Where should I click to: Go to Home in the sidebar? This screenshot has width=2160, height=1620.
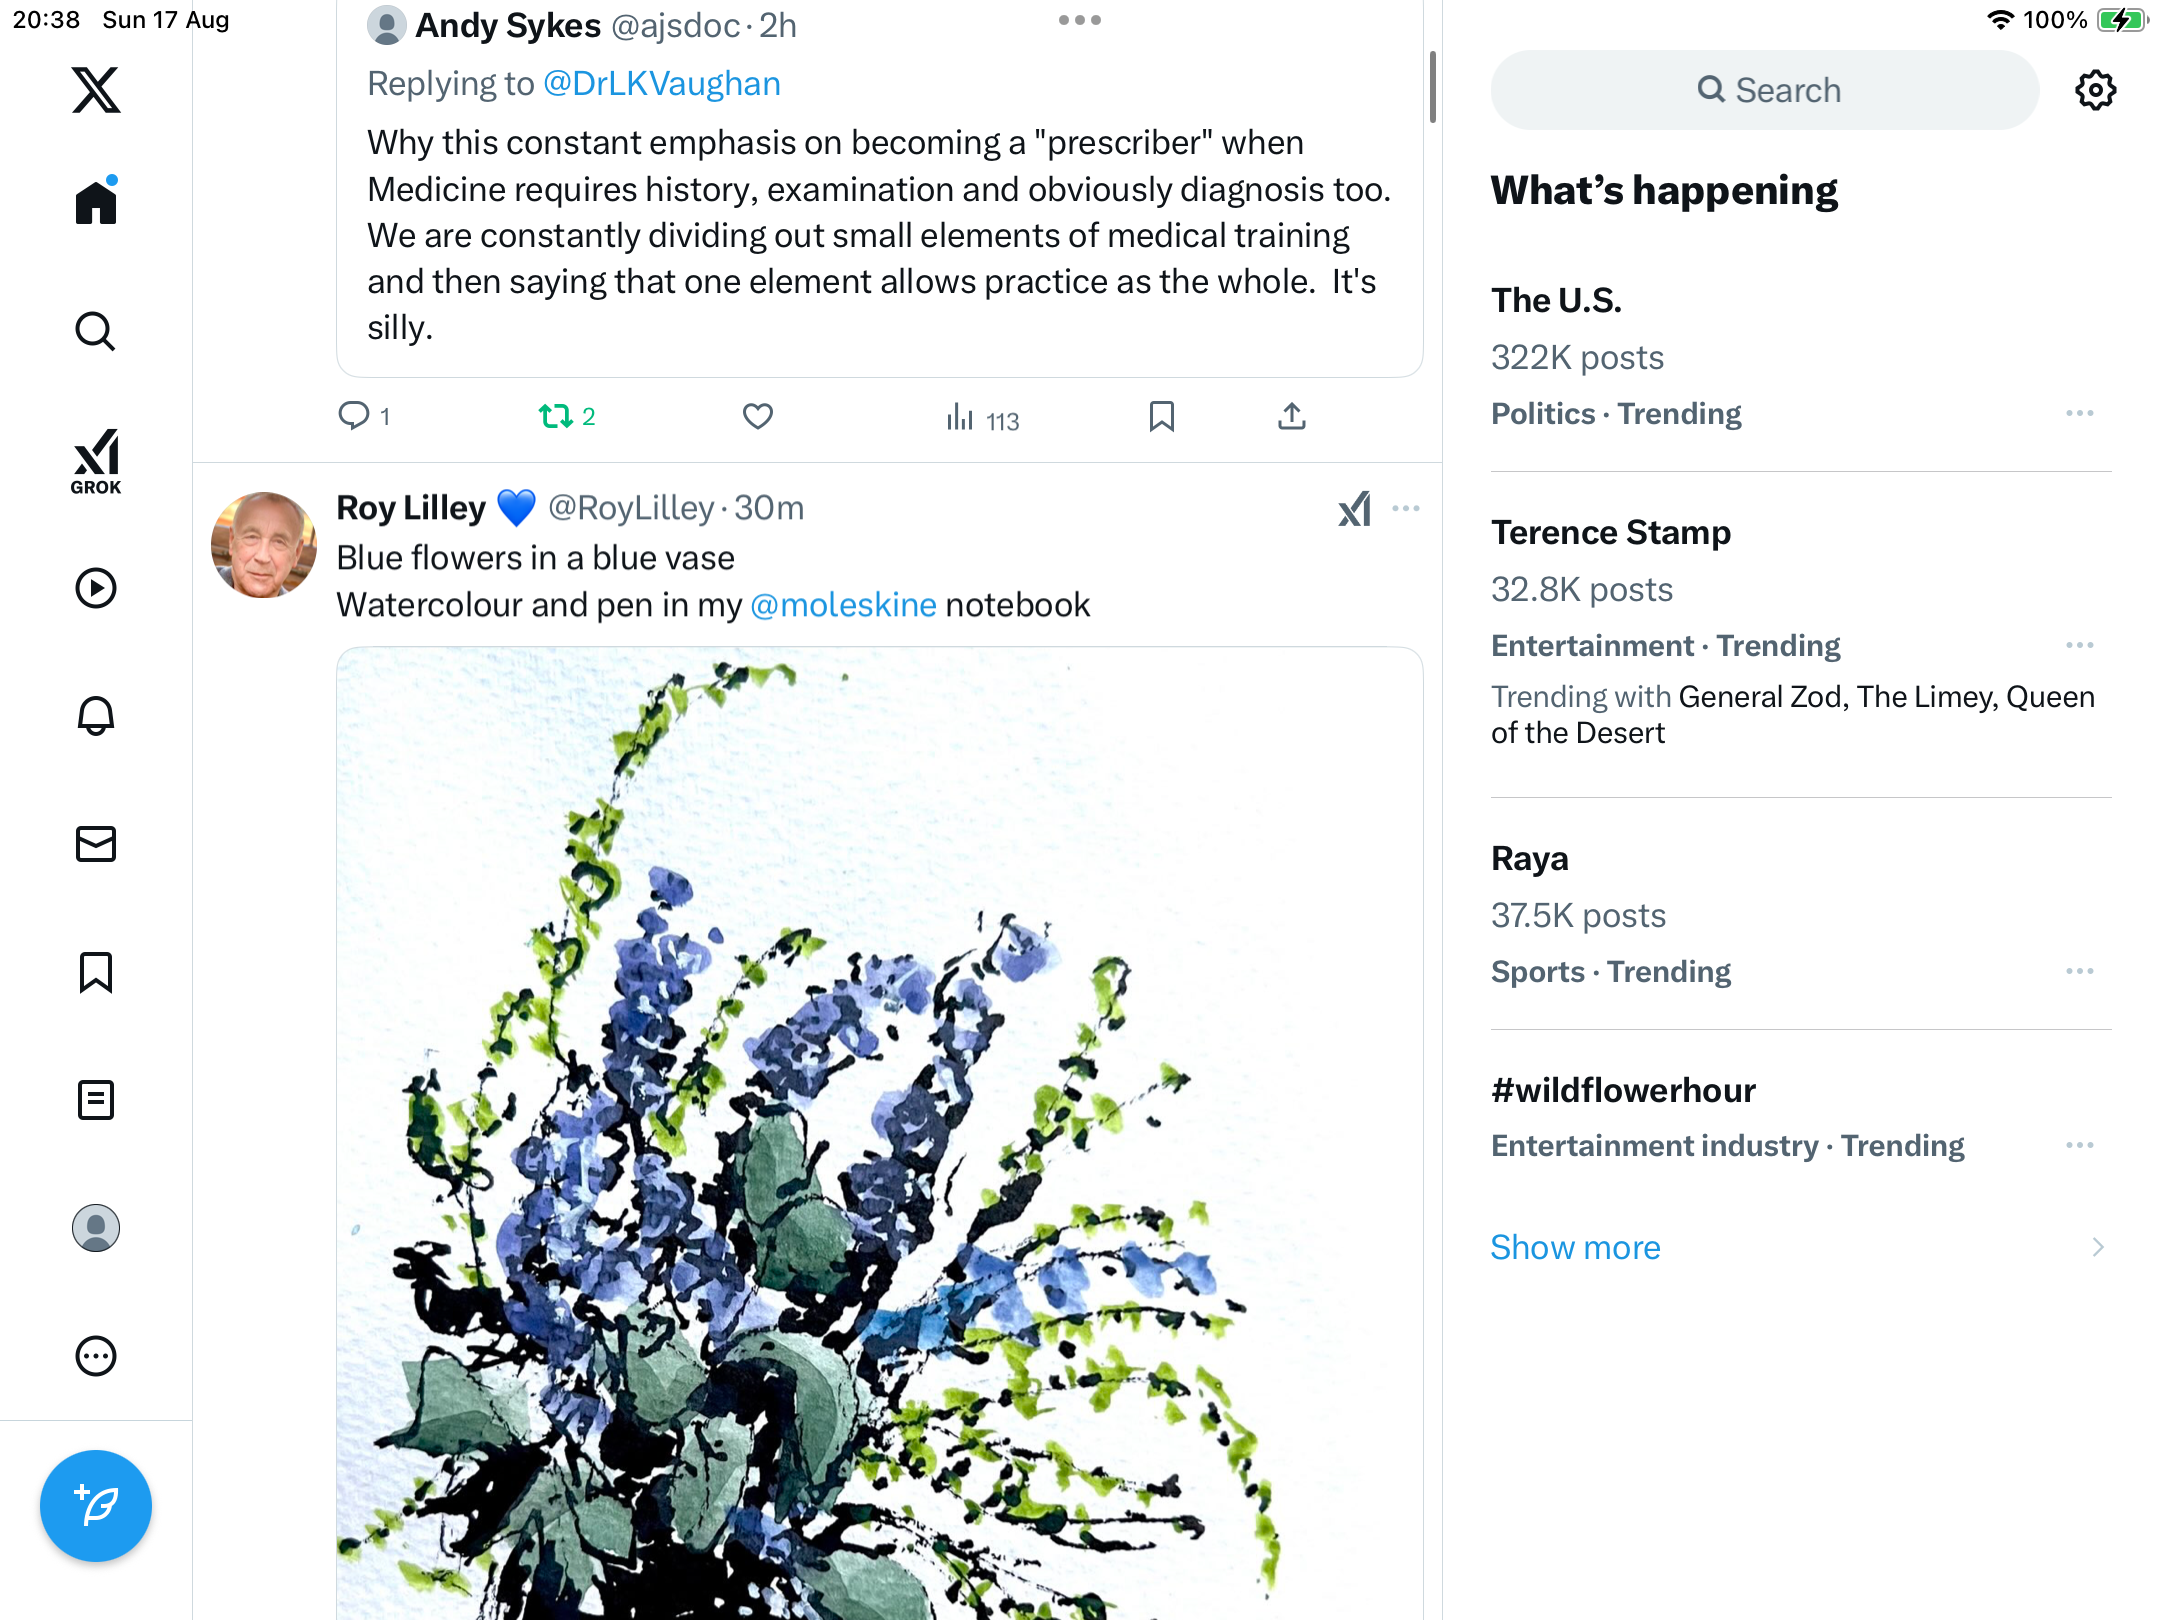click(x=96, y=203)
